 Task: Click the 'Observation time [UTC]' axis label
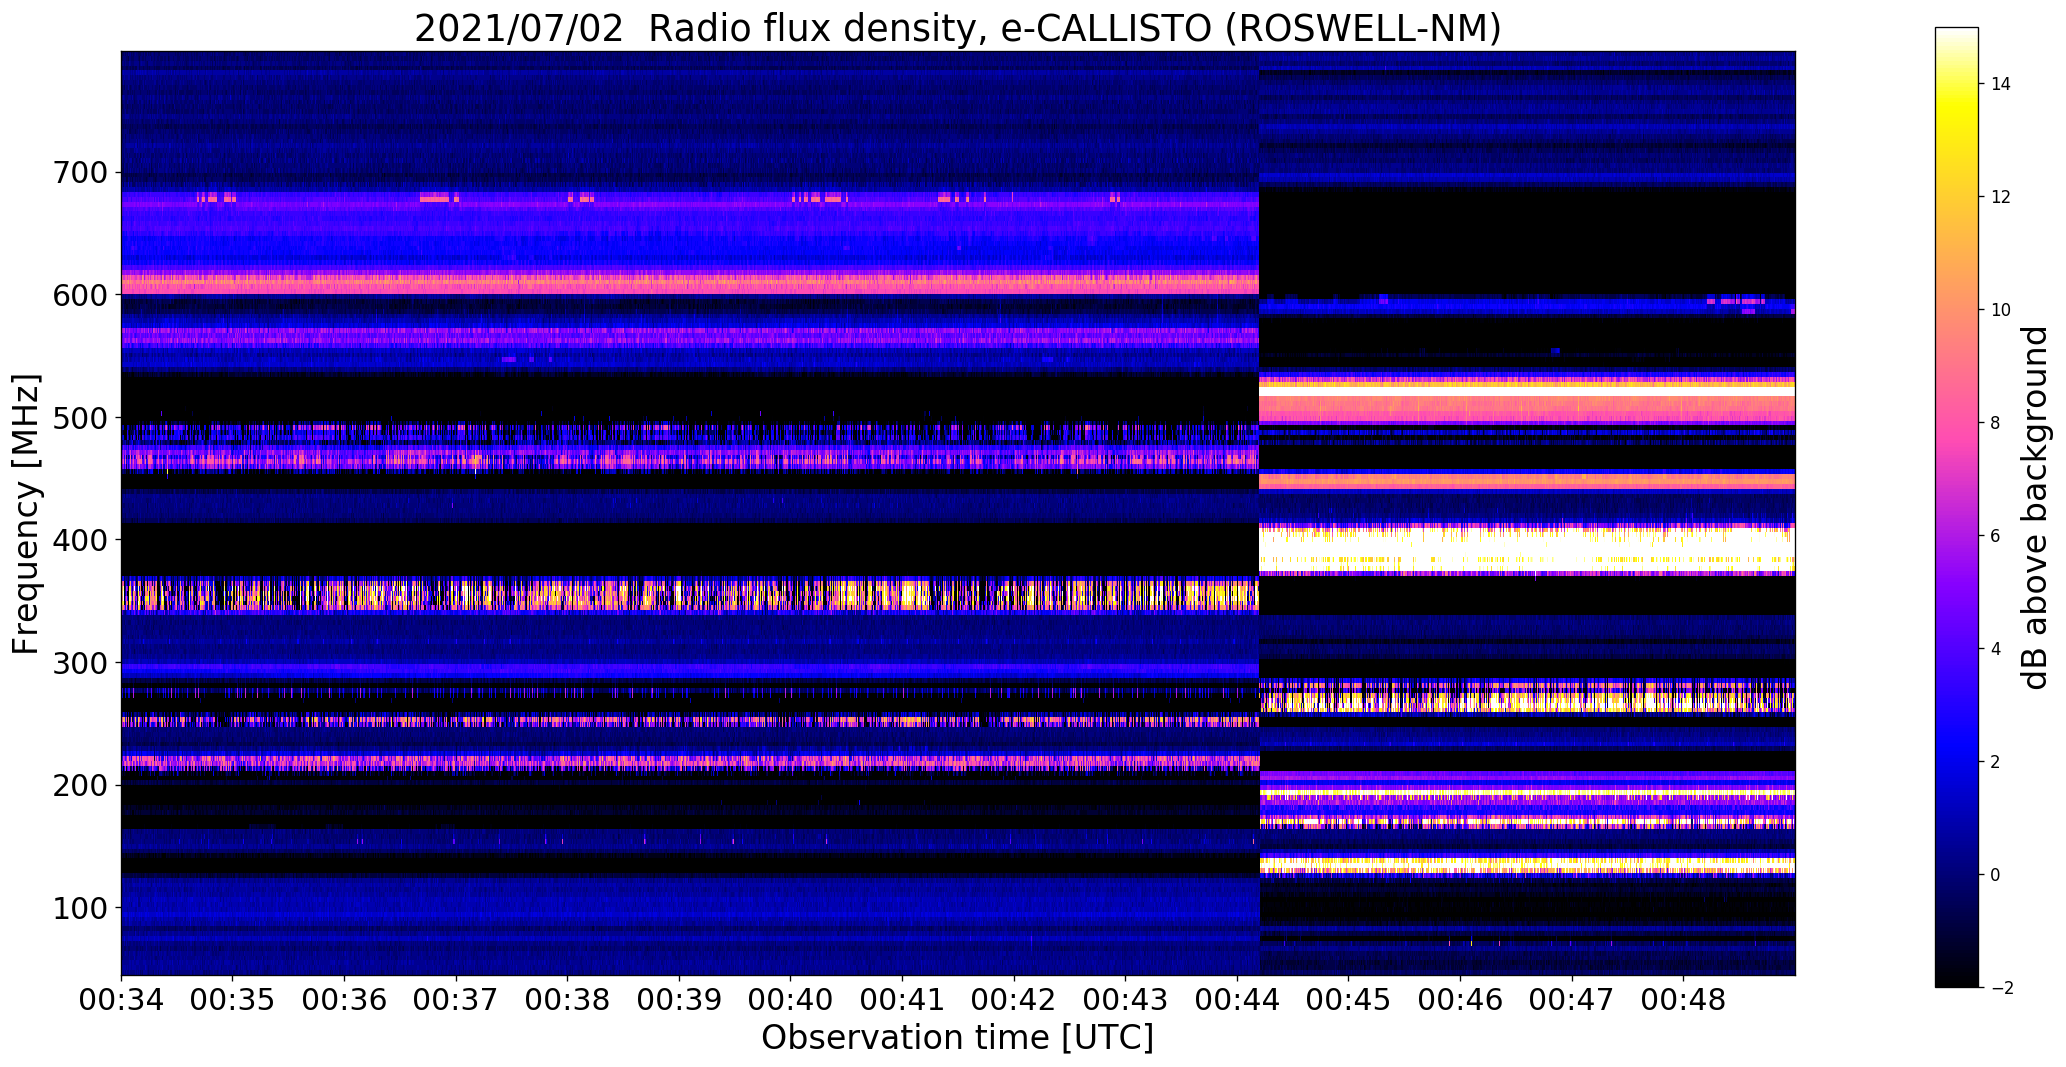point(958,1037)
